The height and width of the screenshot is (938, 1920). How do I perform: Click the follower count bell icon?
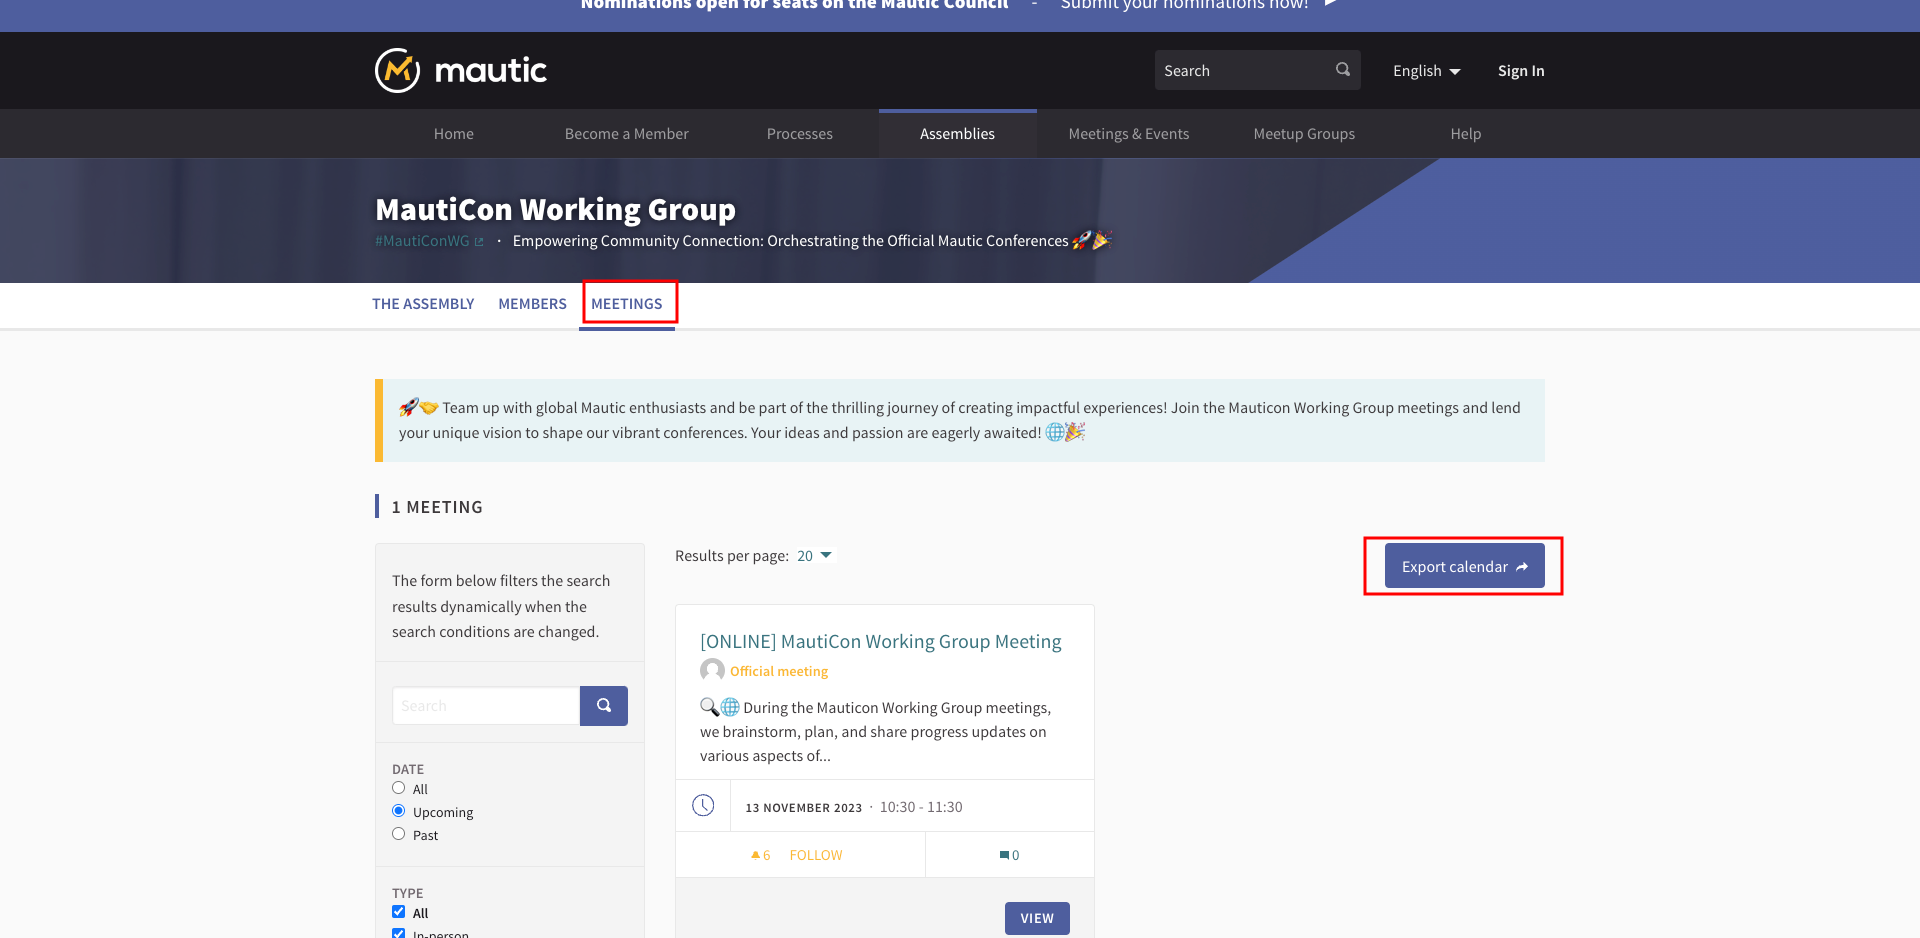755,855
